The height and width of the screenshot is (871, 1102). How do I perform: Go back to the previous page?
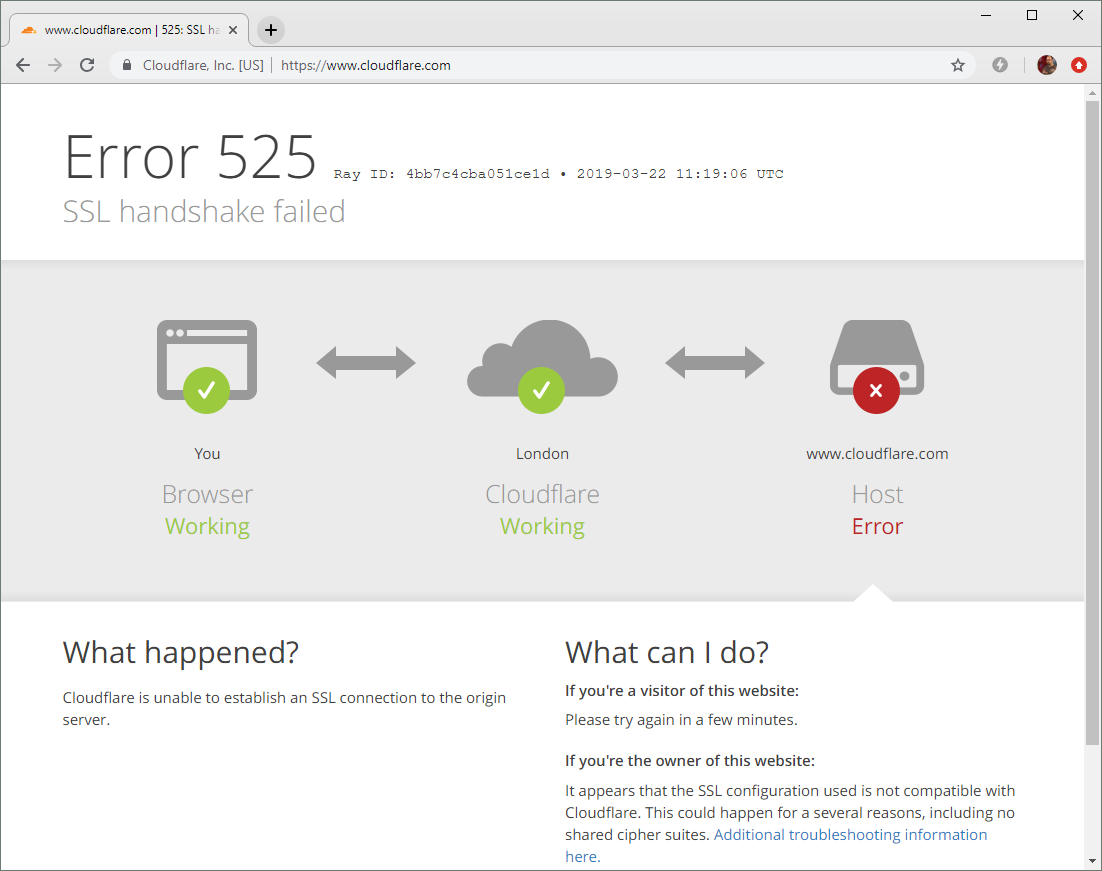click(x=23, y=65)
